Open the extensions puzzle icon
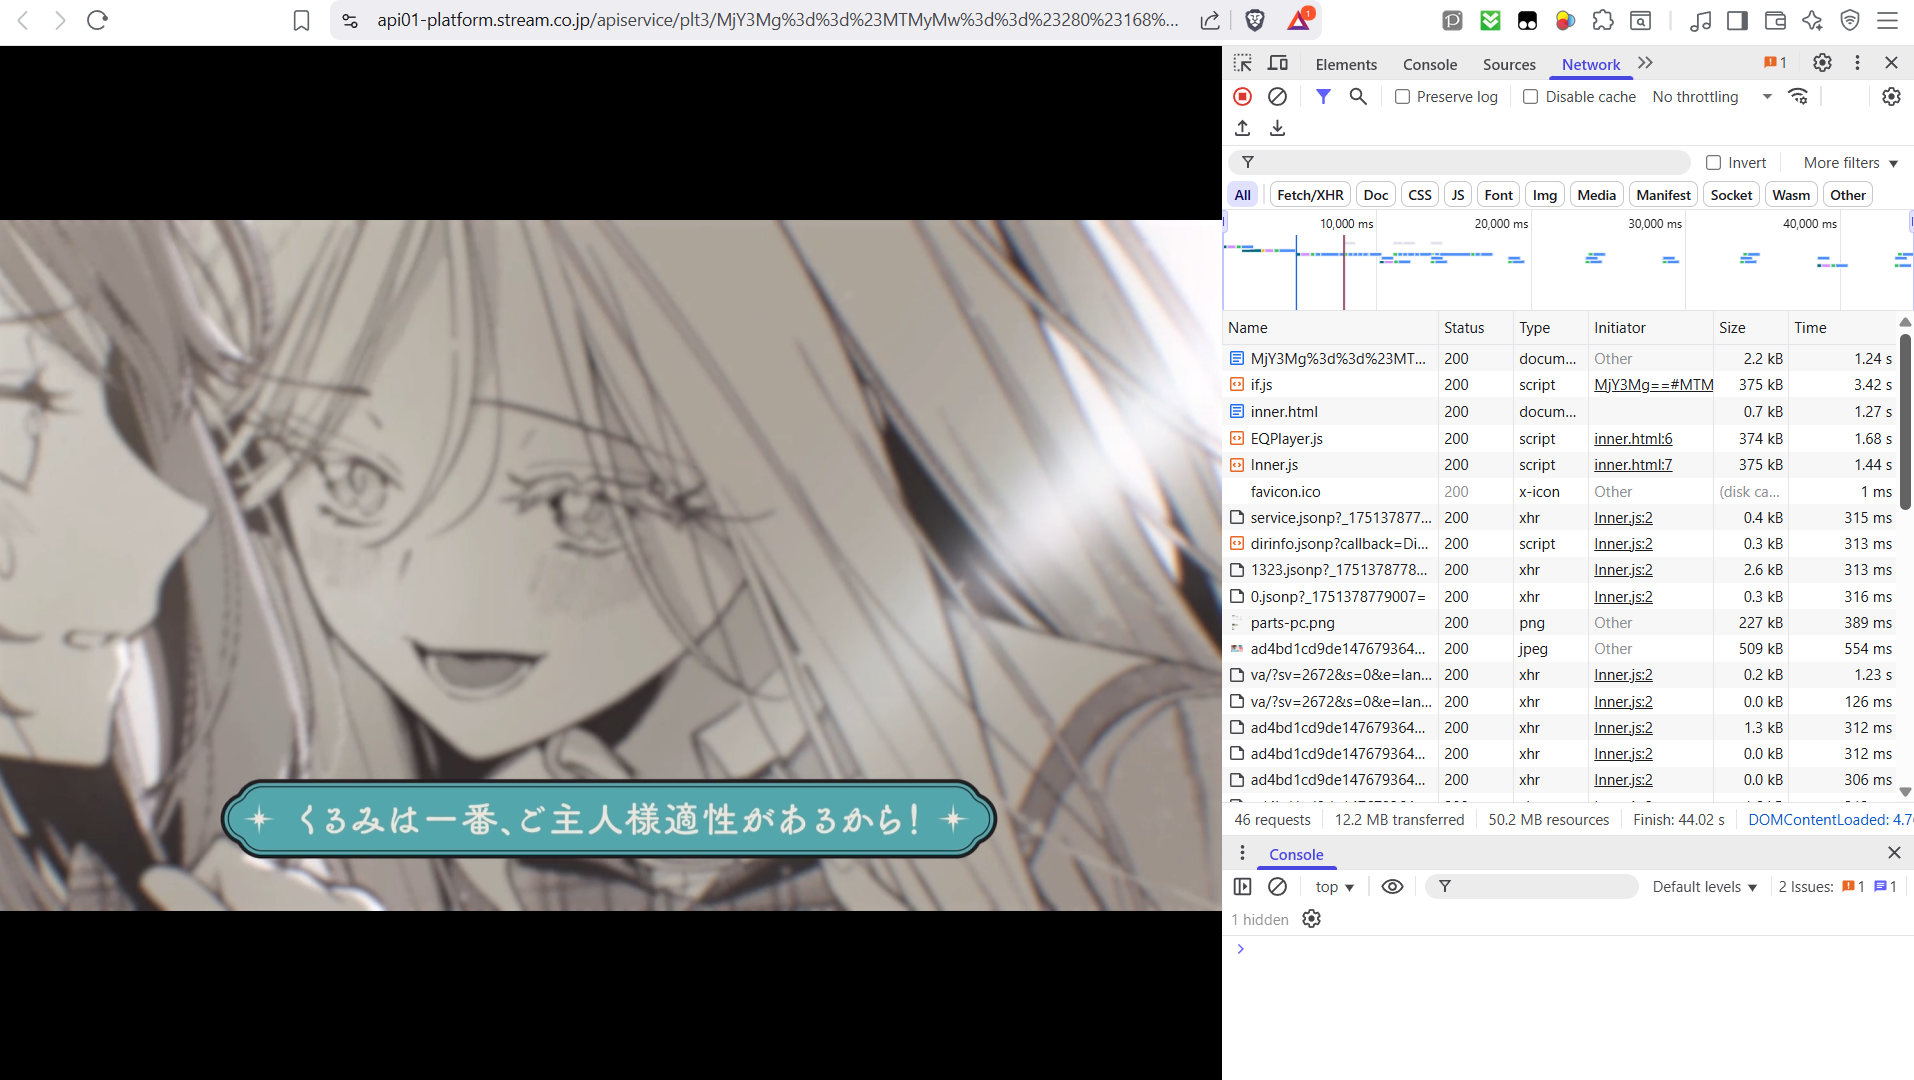Viewport: 1914px width, 1080px height. point(1603,20)
